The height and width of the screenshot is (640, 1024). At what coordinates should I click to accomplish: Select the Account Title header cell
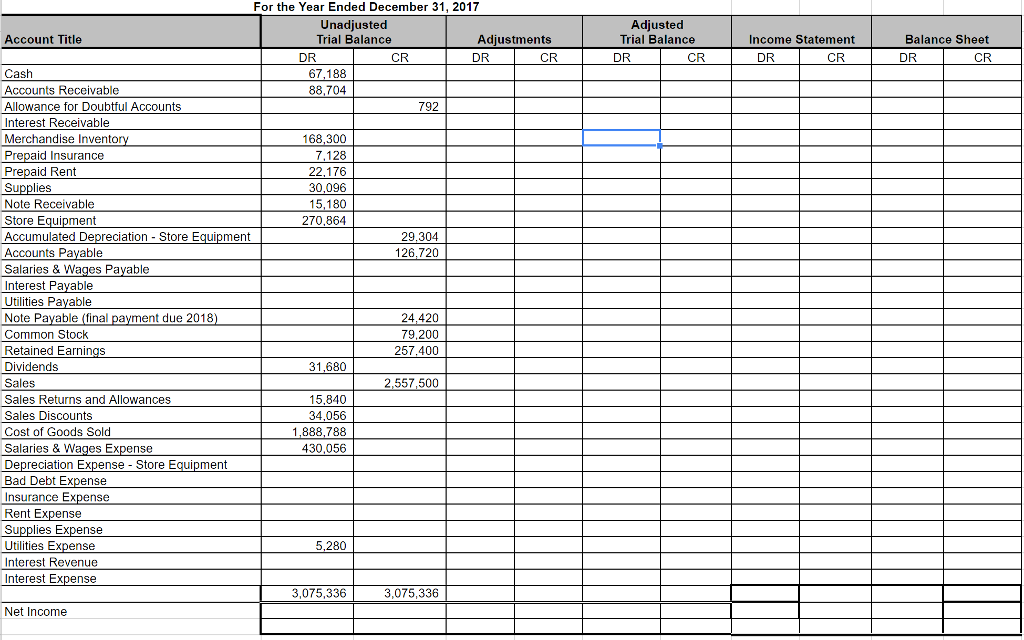tap(45, 31)
